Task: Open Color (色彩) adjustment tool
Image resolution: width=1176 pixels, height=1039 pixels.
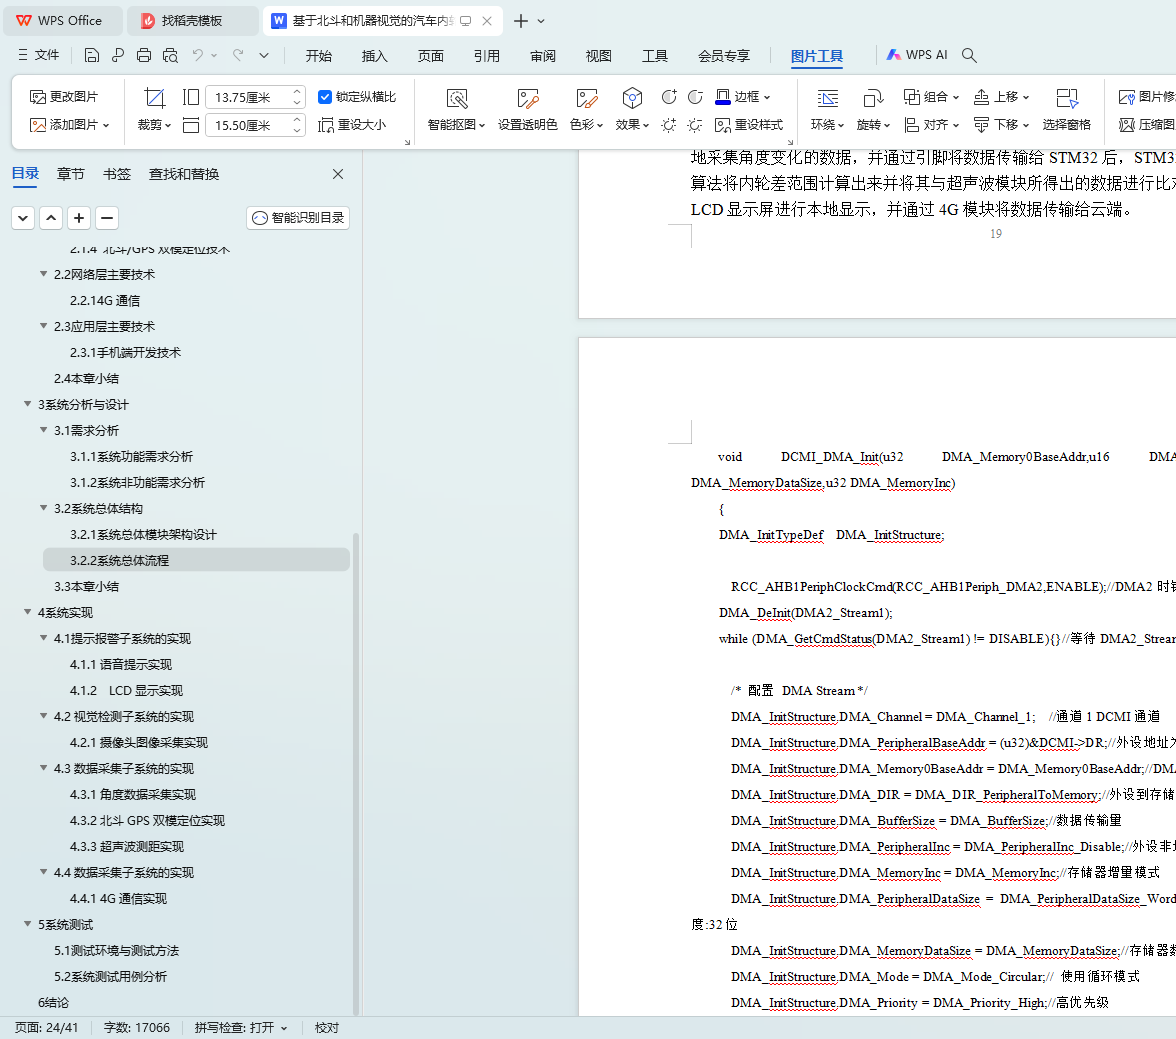Action: (586, 110)
